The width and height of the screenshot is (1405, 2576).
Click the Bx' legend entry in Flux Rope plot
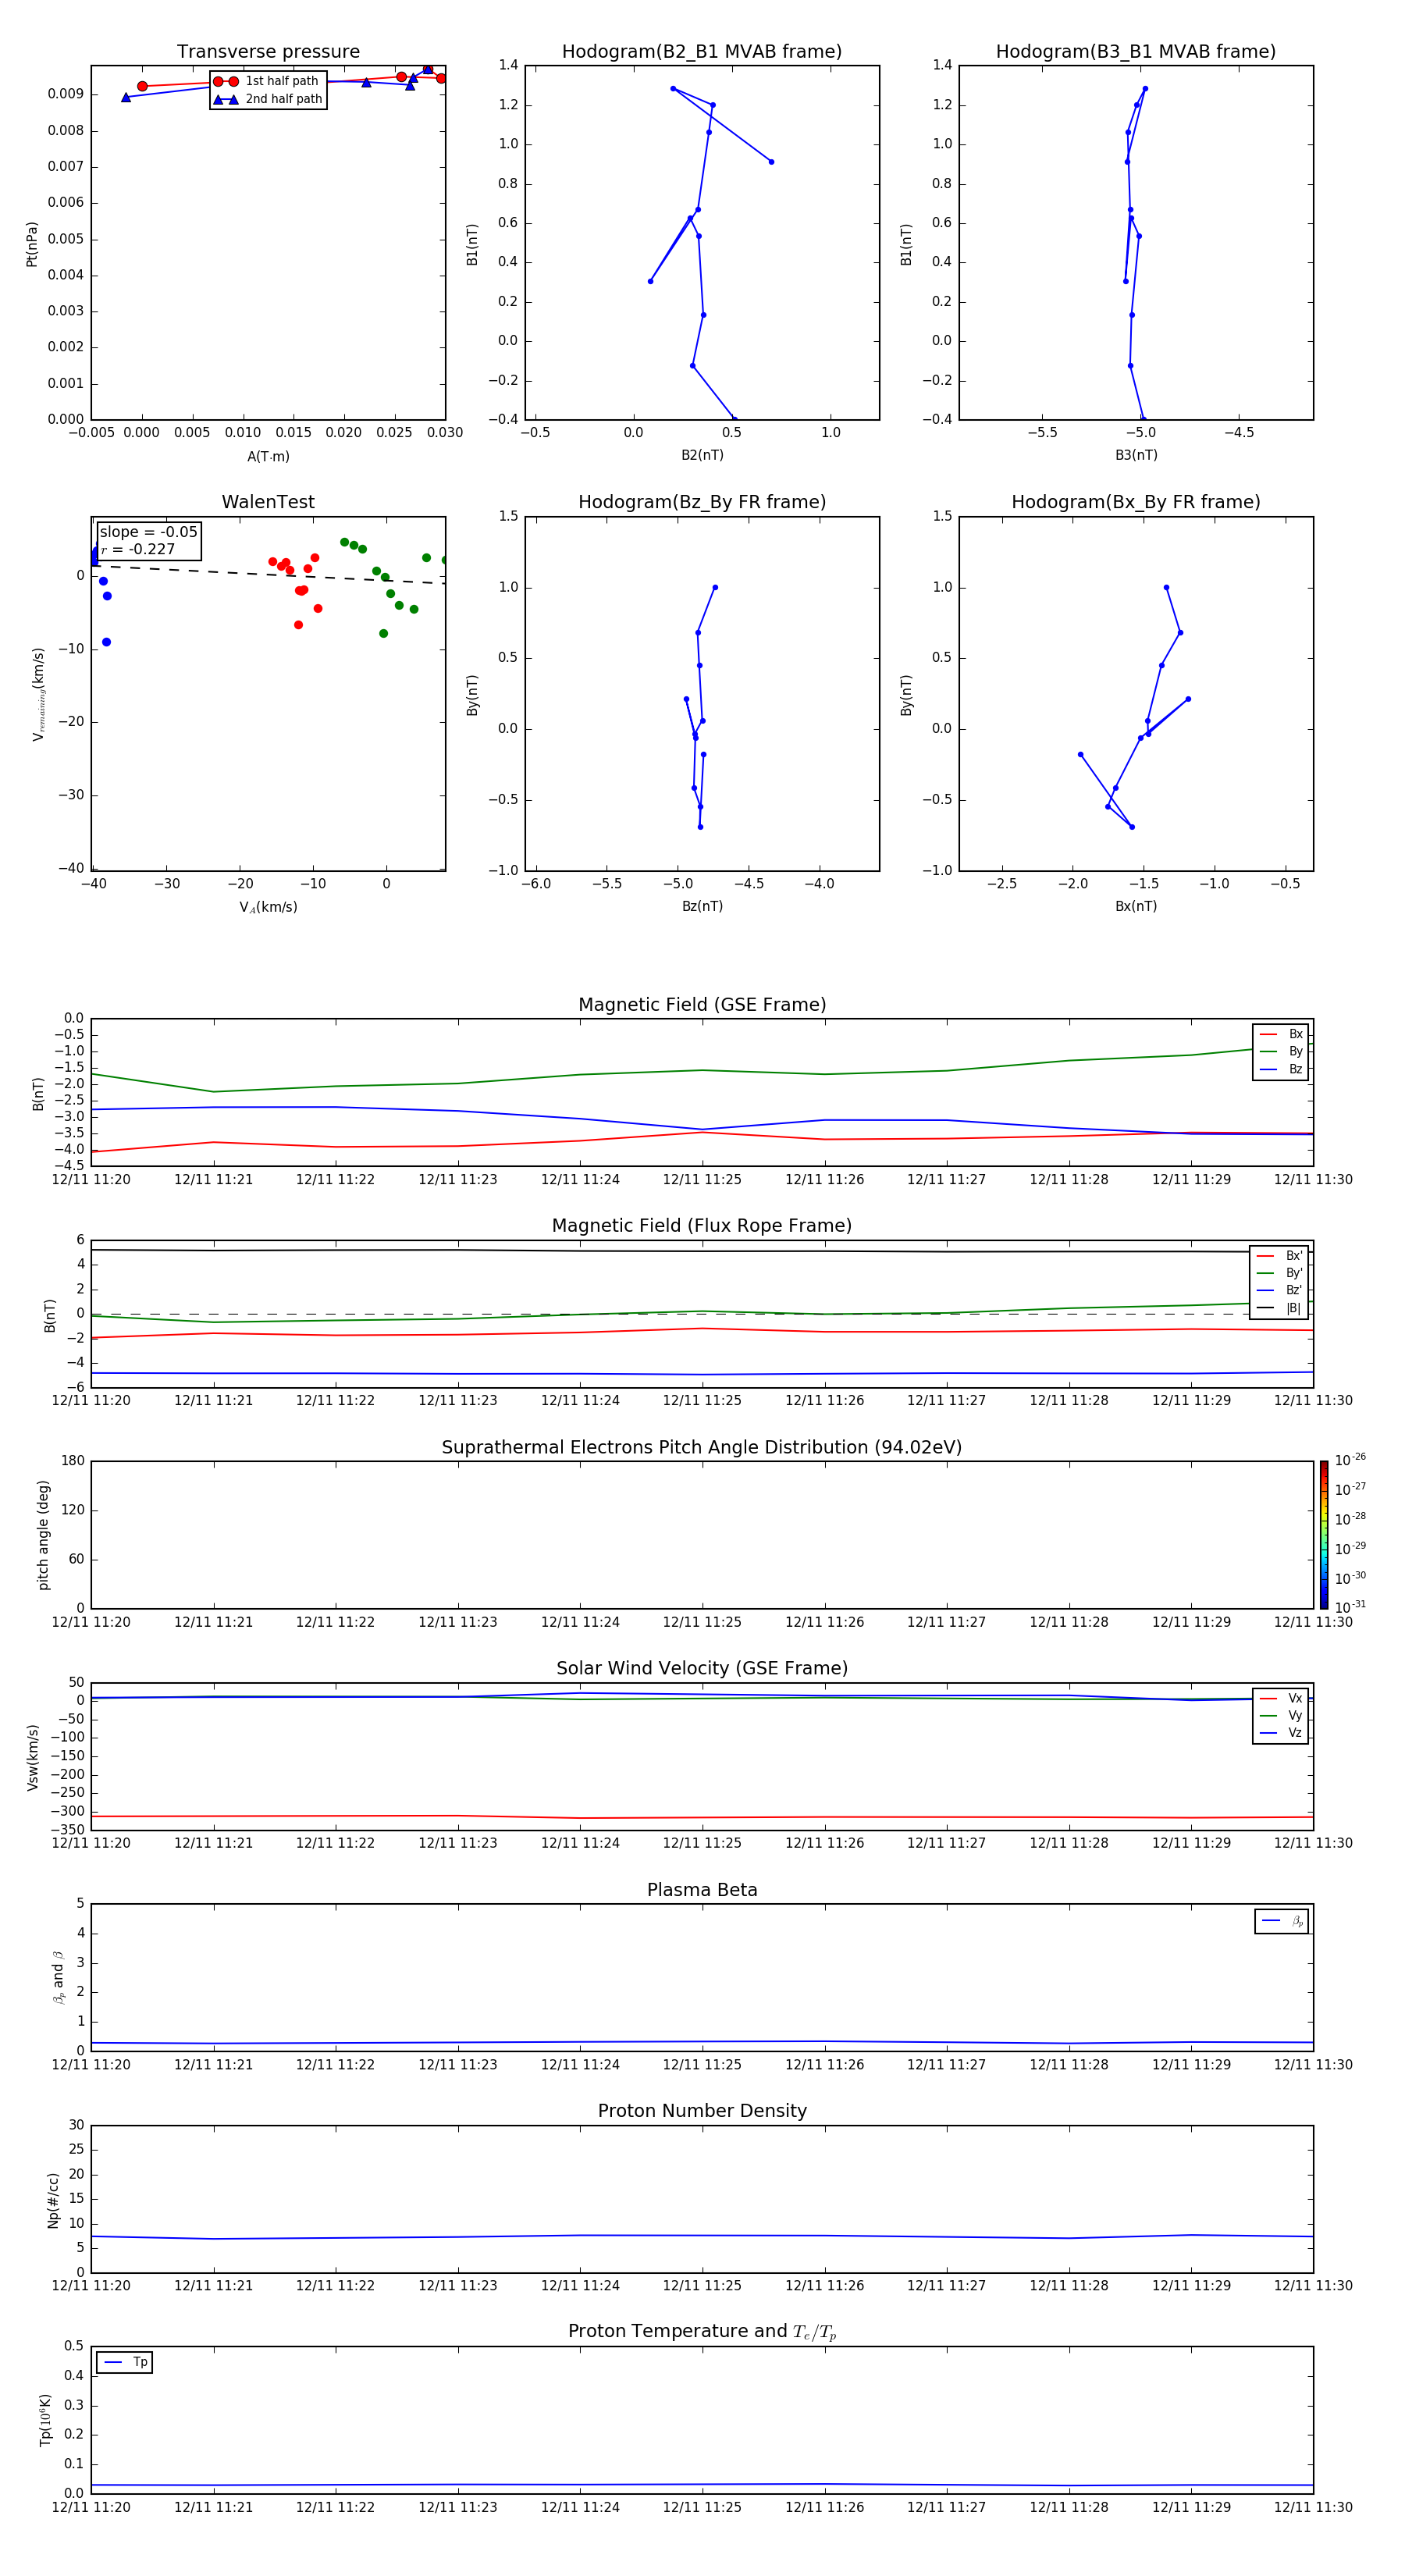click(1279, 1256)
